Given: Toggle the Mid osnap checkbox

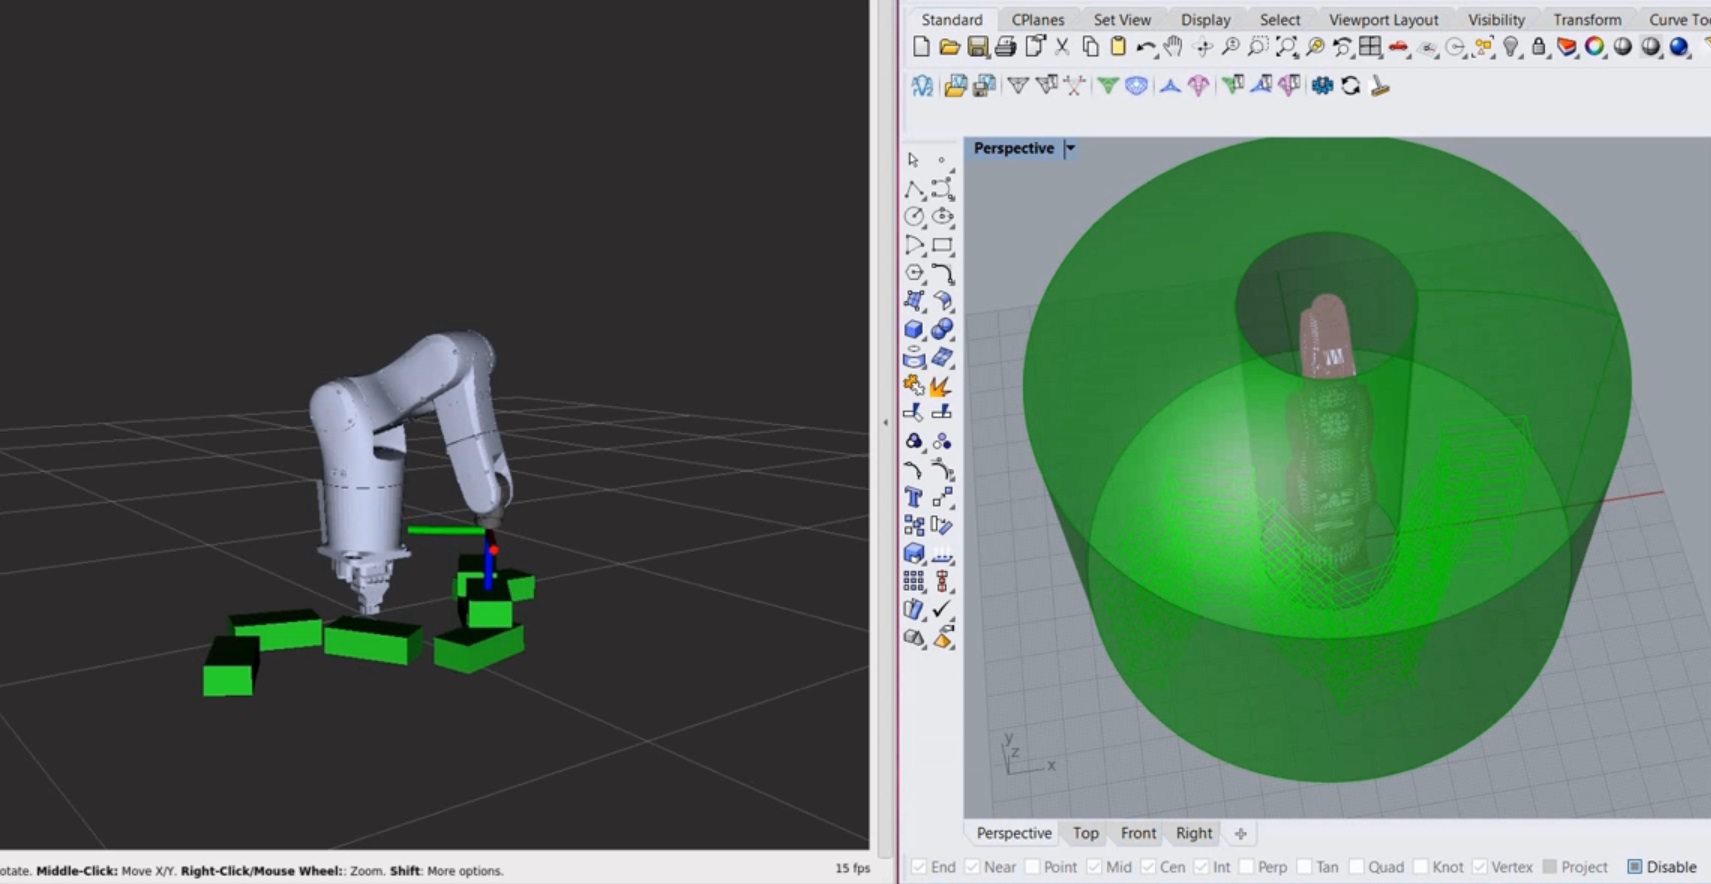Looking at the screenshot, I should click(1094, 867).
